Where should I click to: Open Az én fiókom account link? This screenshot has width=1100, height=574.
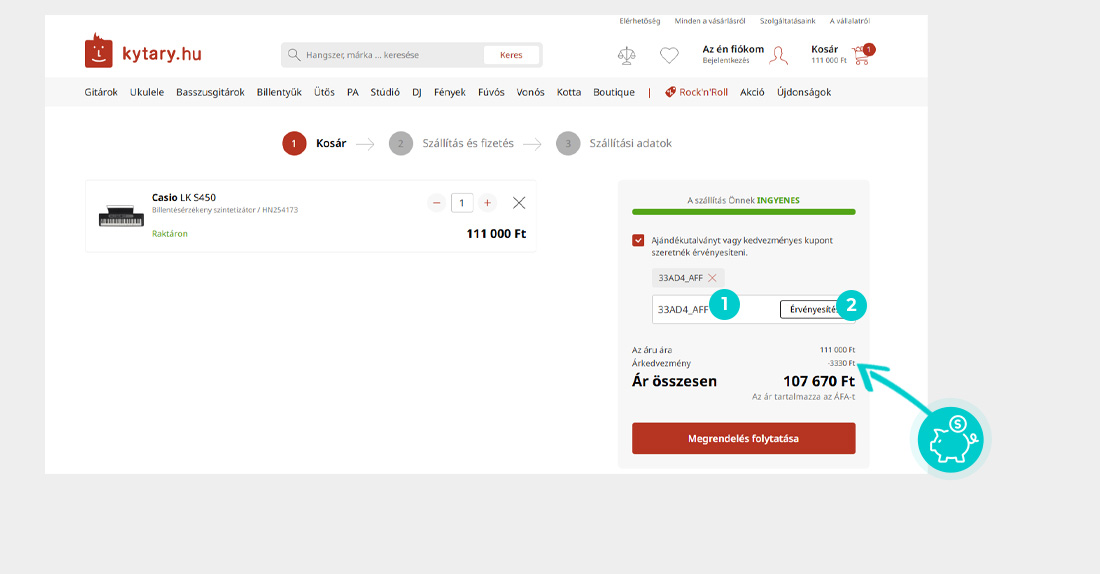click(733, 49)
